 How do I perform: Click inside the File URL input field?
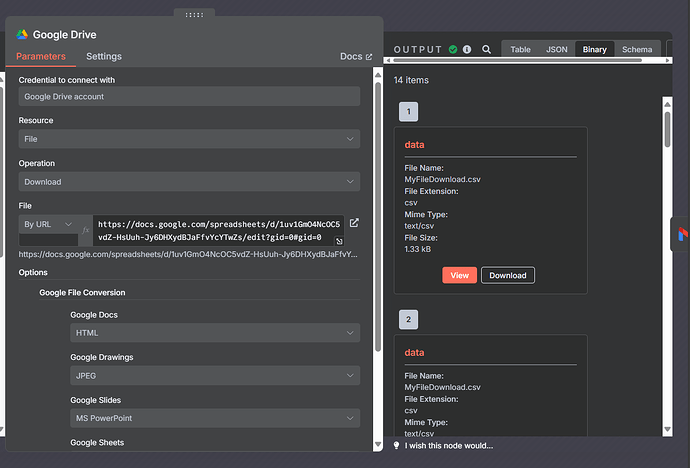[219, 230]
